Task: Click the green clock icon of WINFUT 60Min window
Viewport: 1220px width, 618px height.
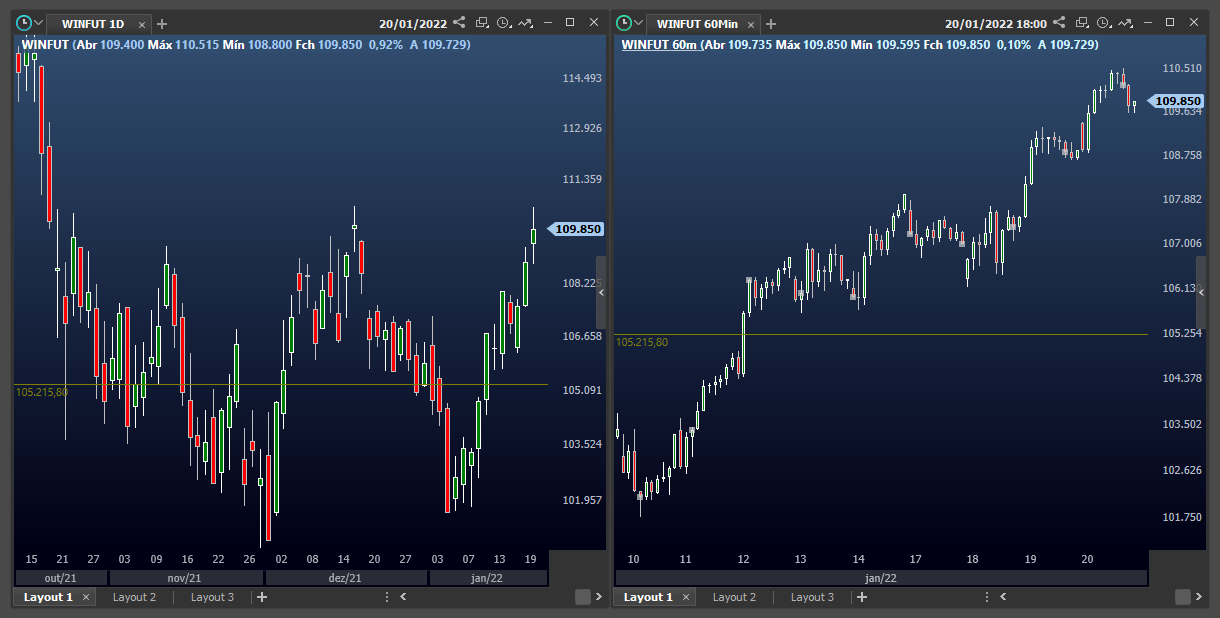Action: [x=624, y=22]
